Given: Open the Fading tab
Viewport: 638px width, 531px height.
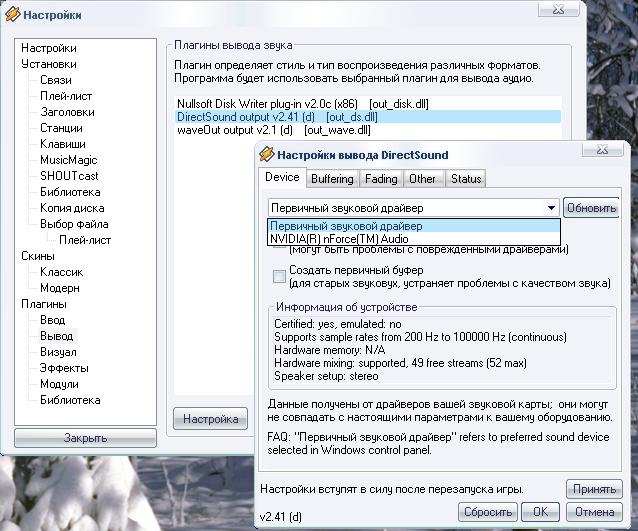Looking at the screenshot, I should 380,179.
